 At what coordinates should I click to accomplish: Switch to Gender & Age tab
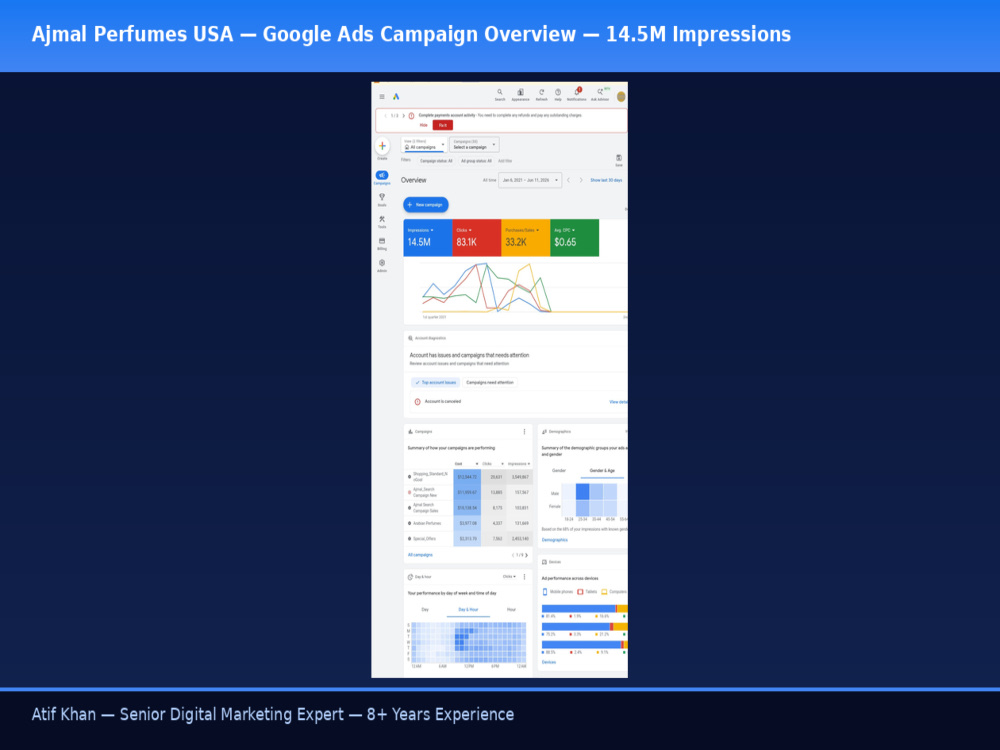[x=602, y=471]
